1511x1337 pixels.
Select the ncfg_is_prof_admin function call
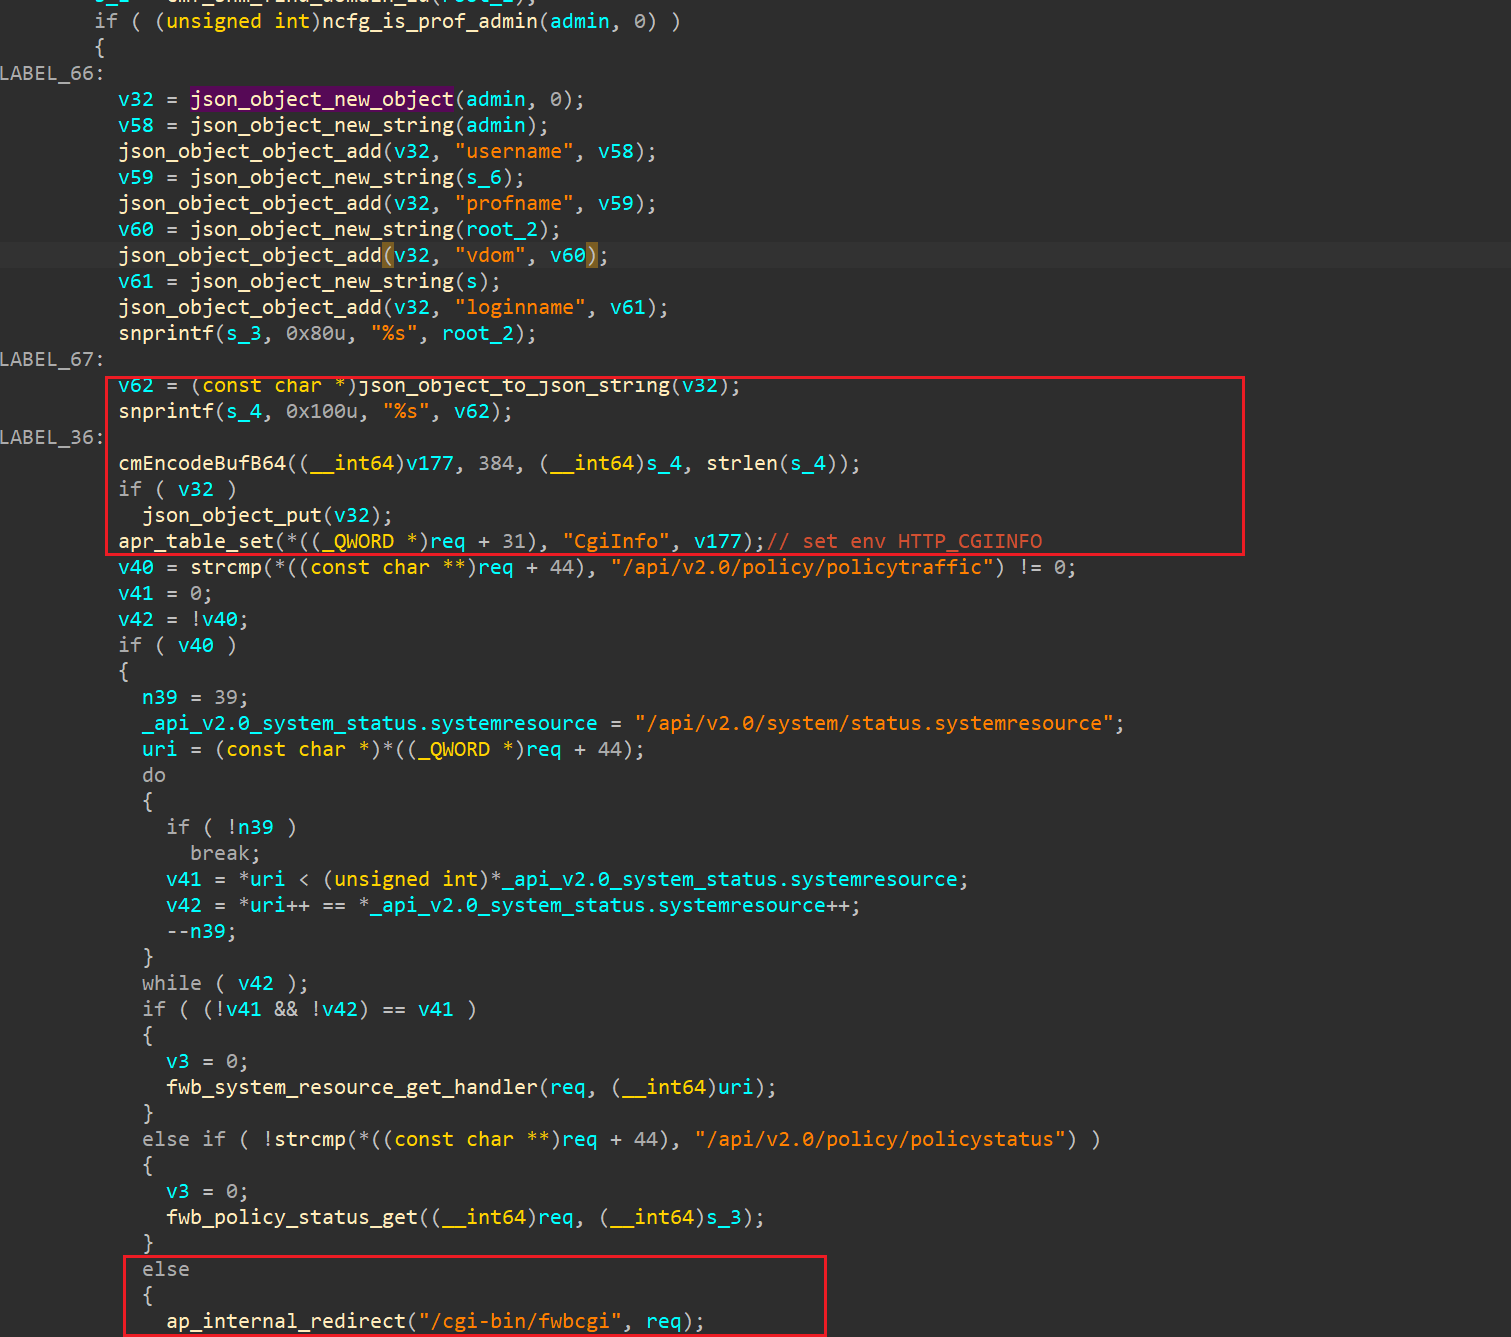point(430,21)
